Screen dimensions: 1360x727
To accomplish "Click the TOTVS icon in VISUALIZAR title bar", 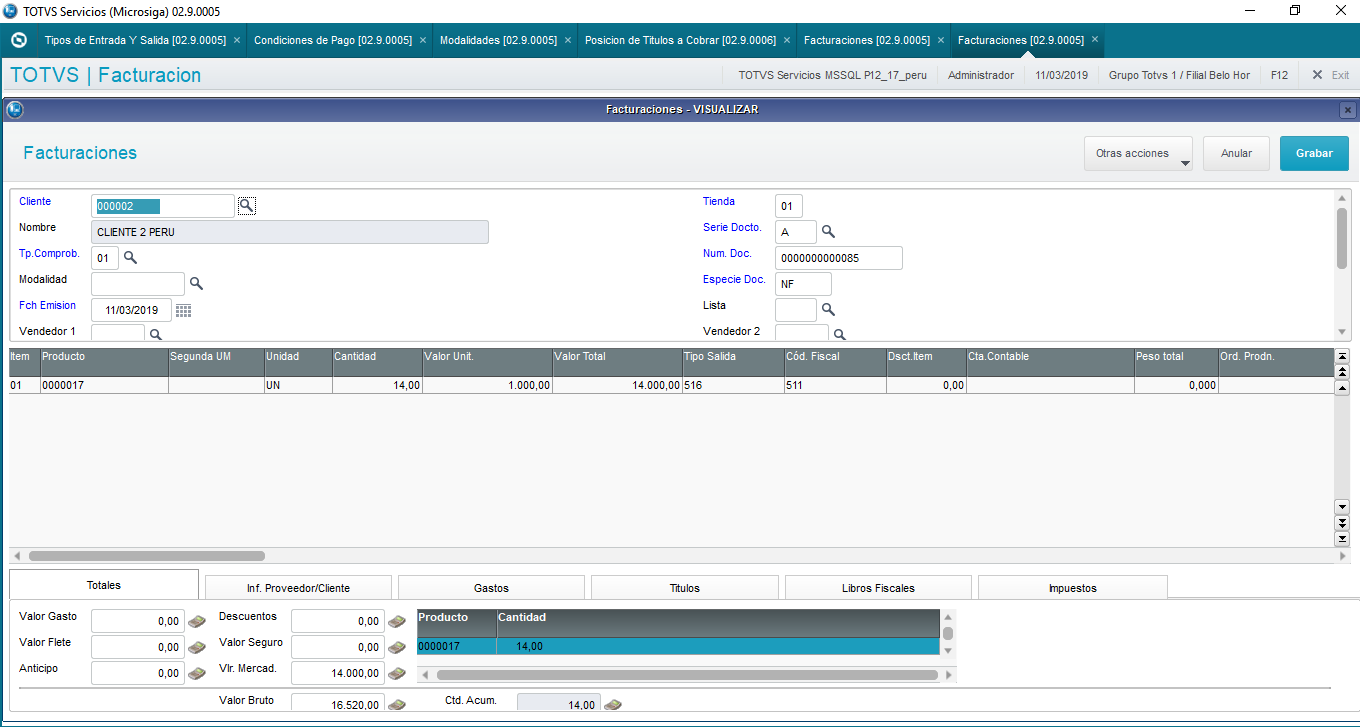I will pyautogui.click(x=15, y=109).
